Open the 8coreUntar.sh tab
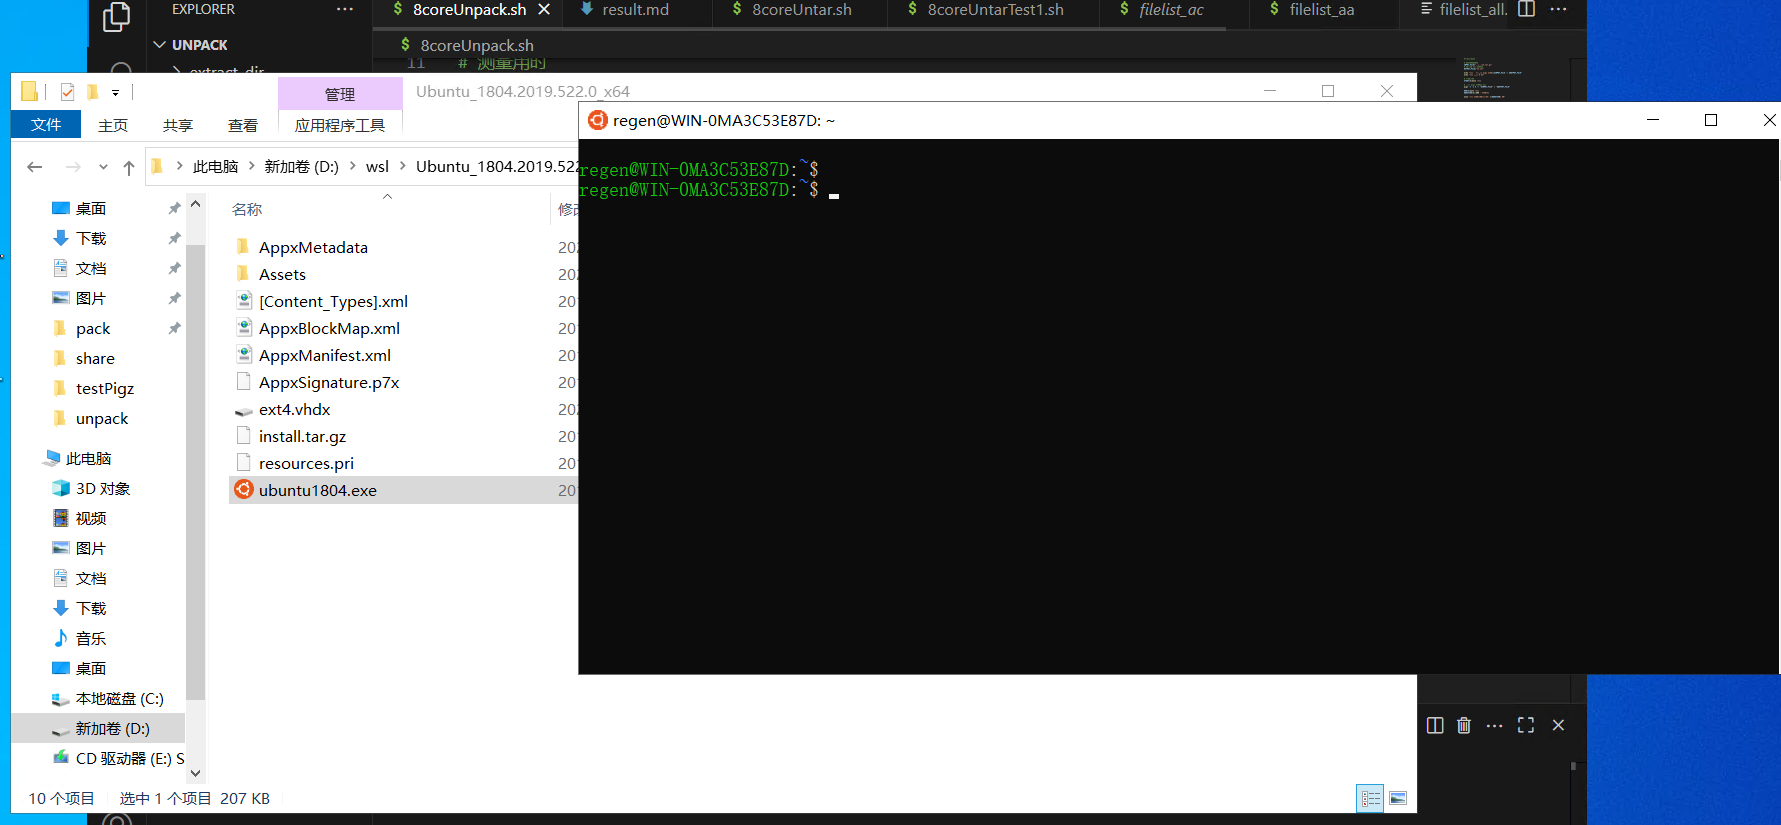 (x=801, y=10)
